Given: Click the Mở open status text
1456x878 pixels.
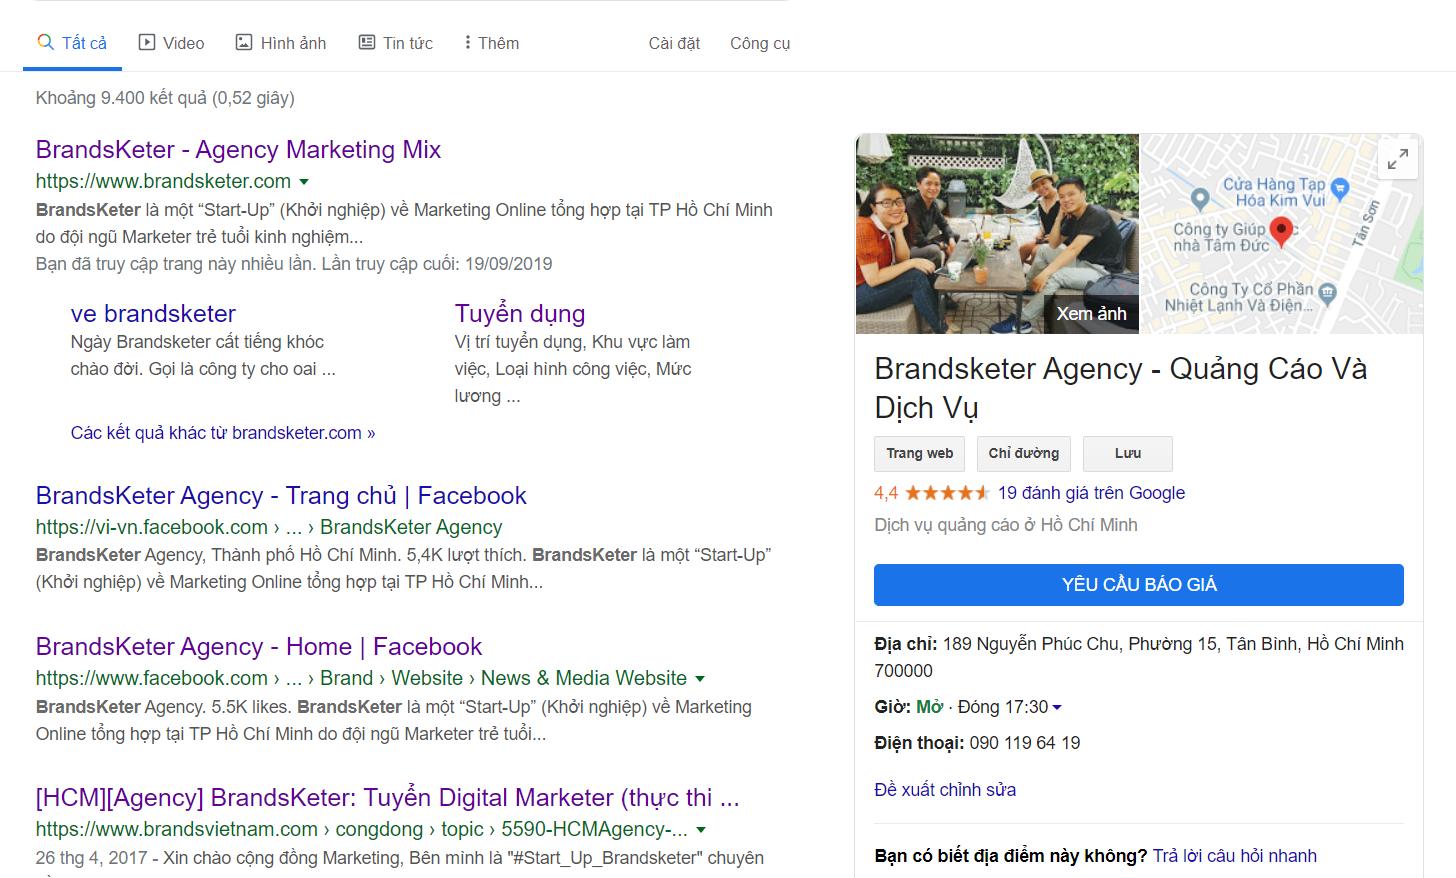Looking at the screenshot, I should point(930,707).
